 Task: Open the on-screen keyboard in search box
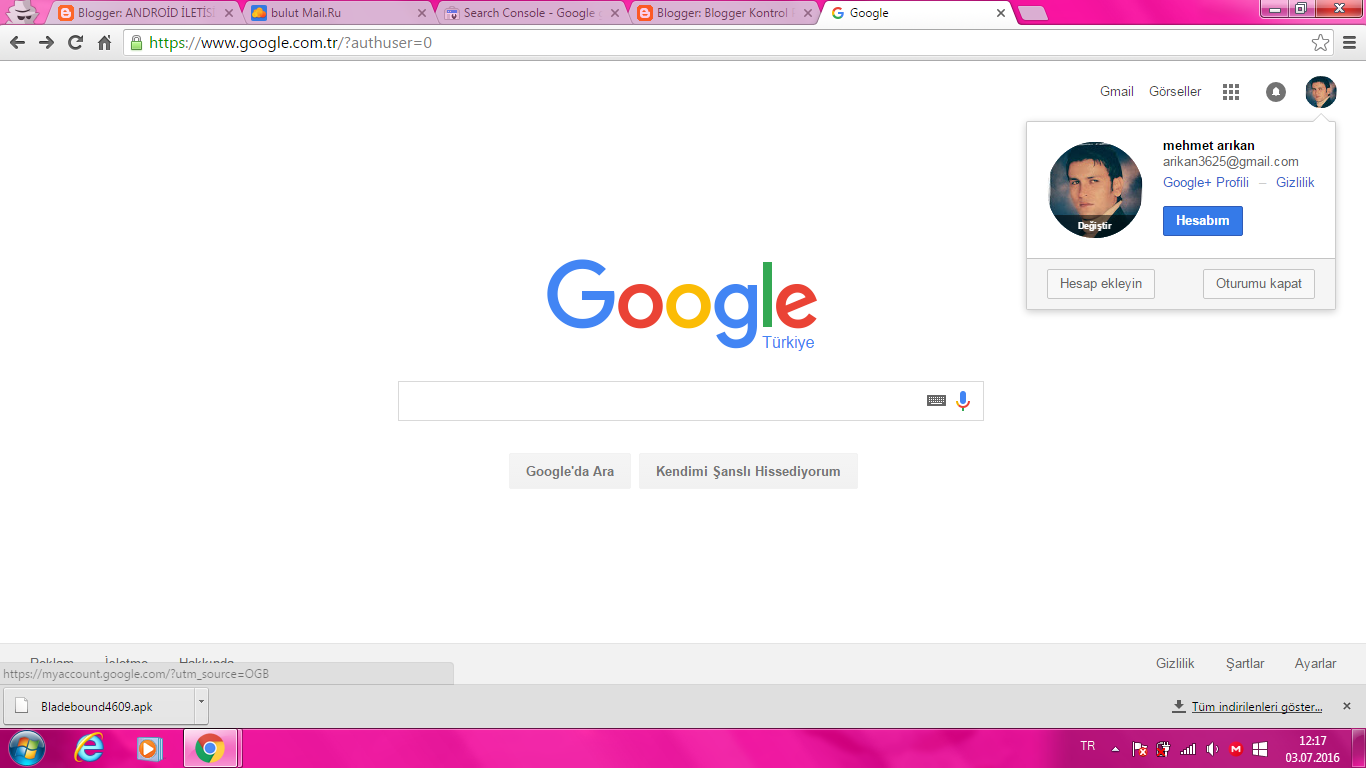[x=936, y=401]
